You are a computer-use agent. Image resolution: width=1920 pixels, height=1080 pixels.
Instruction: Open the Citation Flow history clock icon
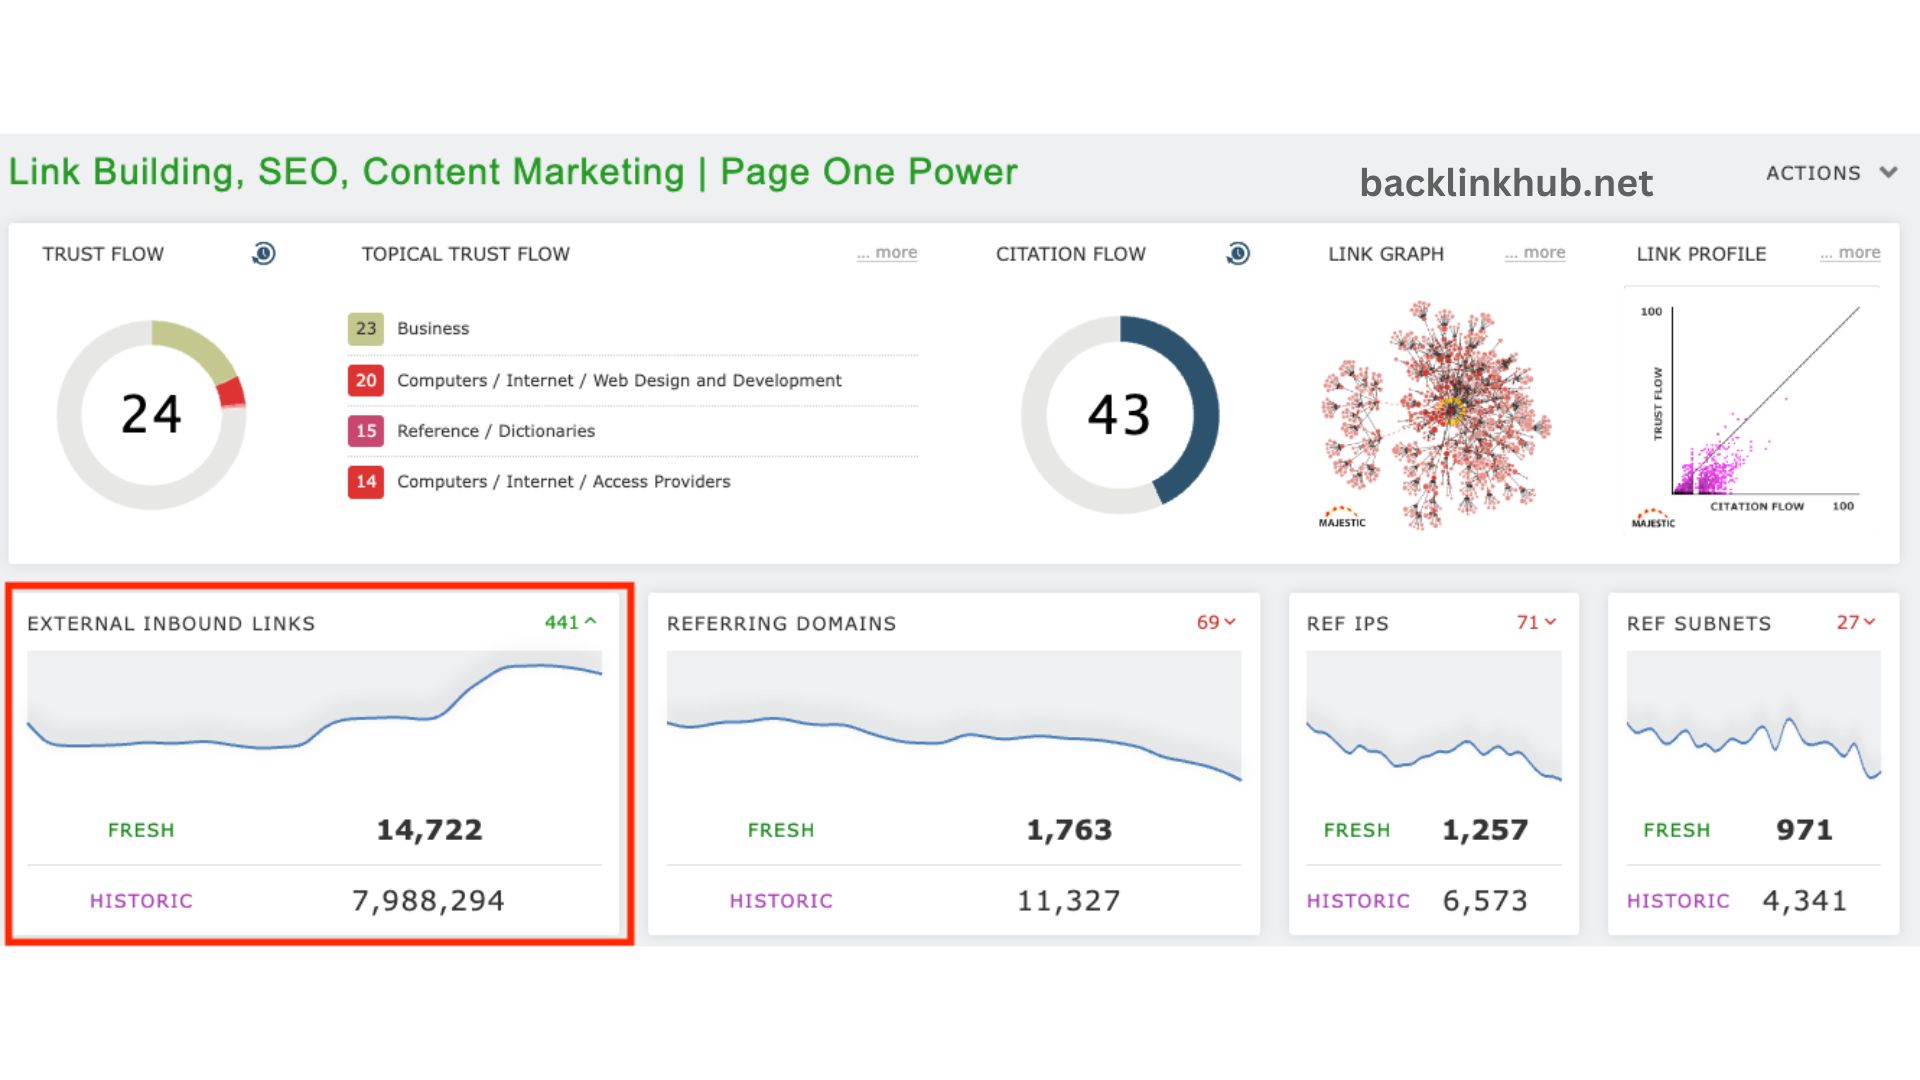click(1238, 253)
